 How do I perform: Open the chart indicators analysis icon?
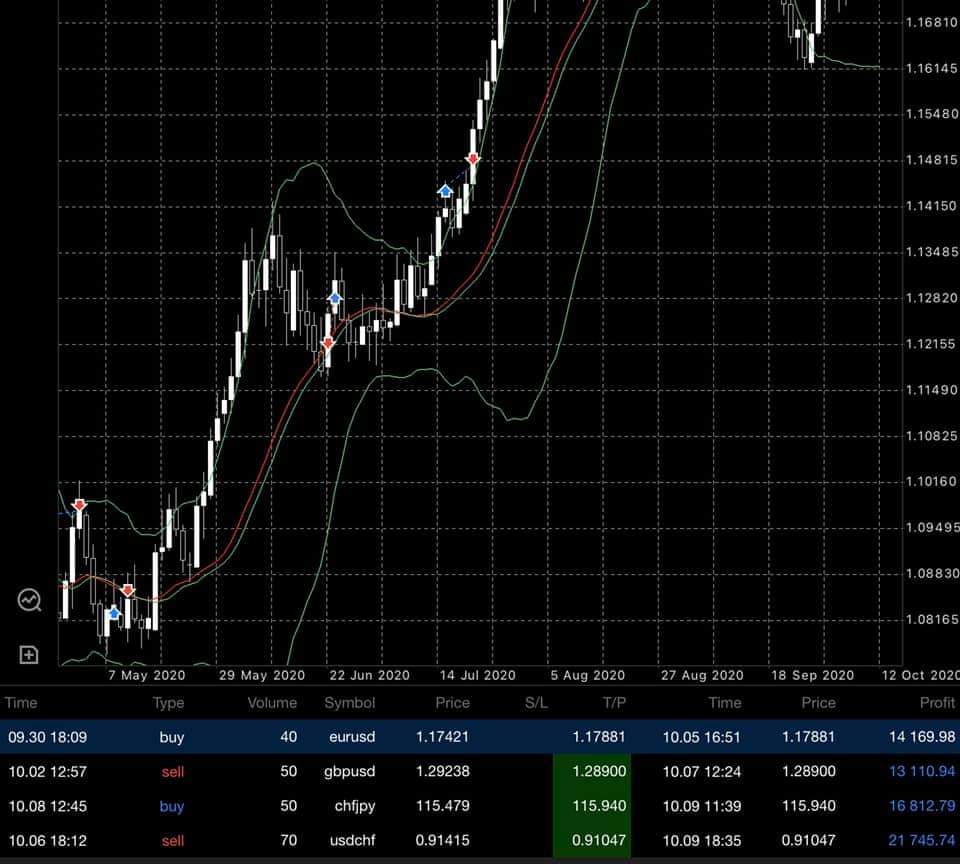(29, 600)
